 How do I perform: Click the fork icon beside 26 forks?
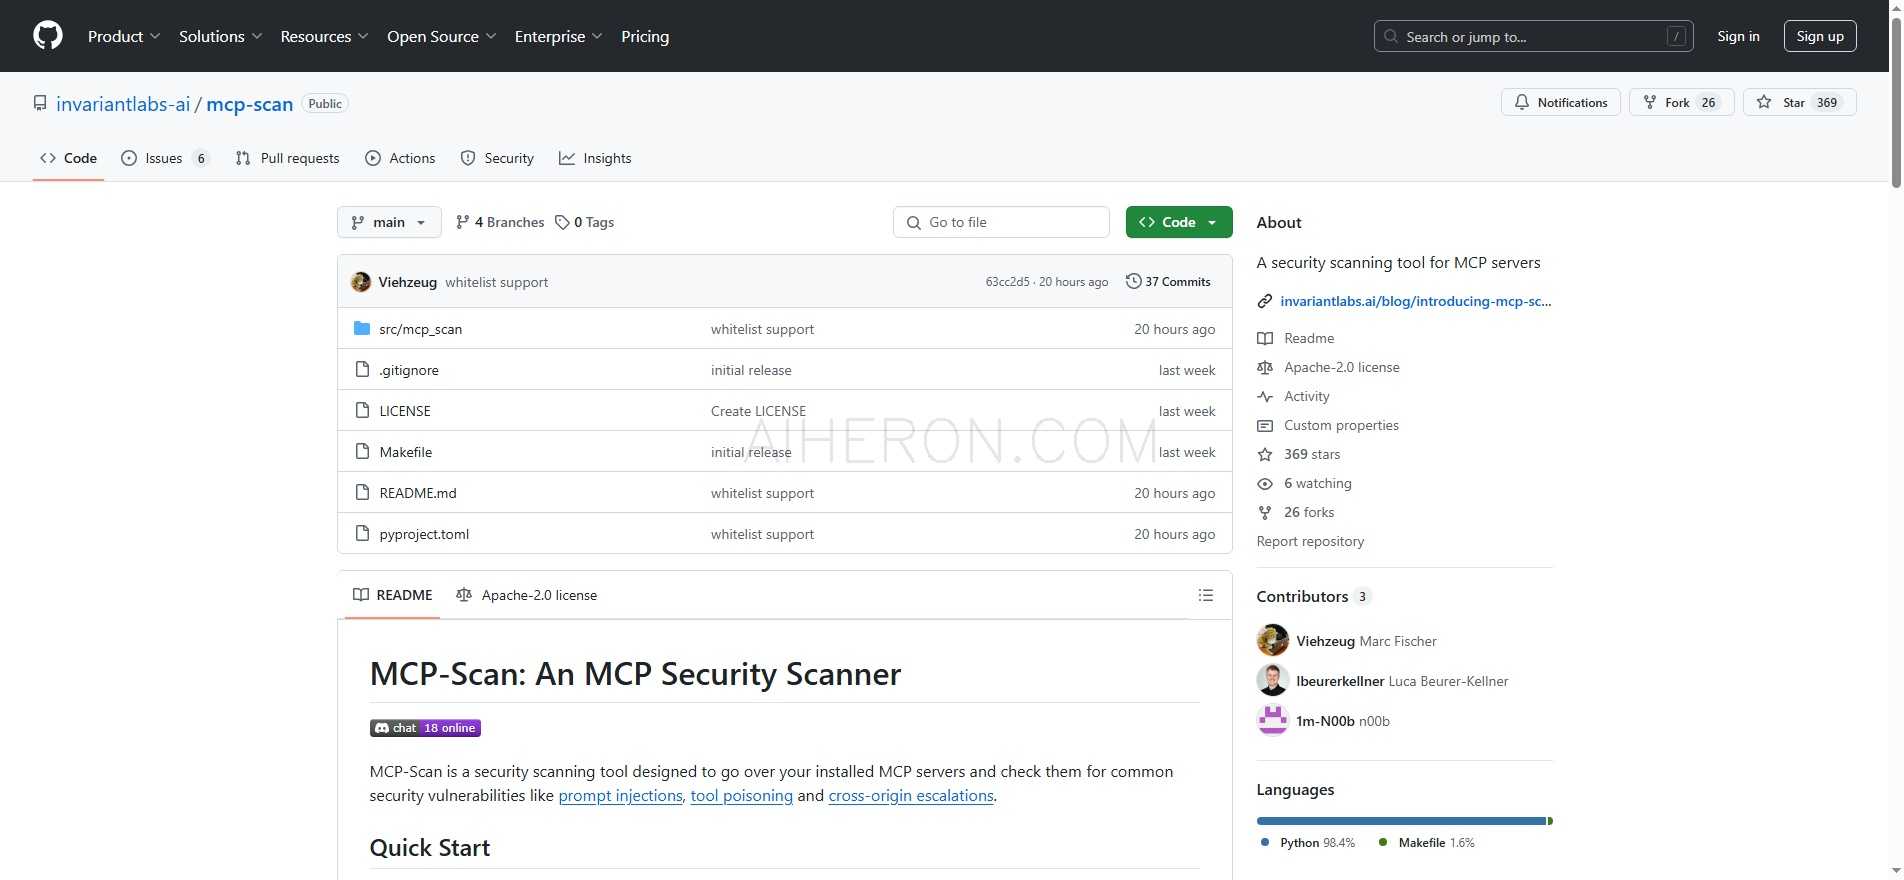pyautogui.click(x=1265, y=513)
